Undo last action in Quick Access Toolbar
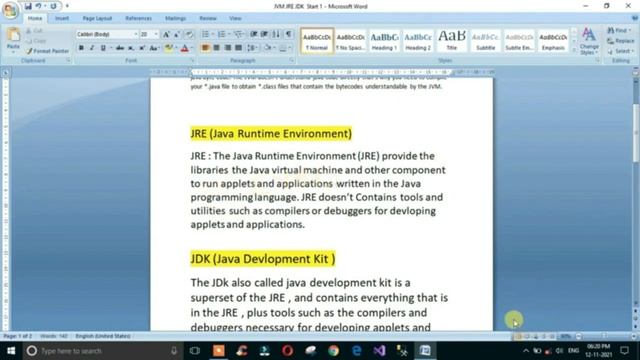 [x=38, y=6]
